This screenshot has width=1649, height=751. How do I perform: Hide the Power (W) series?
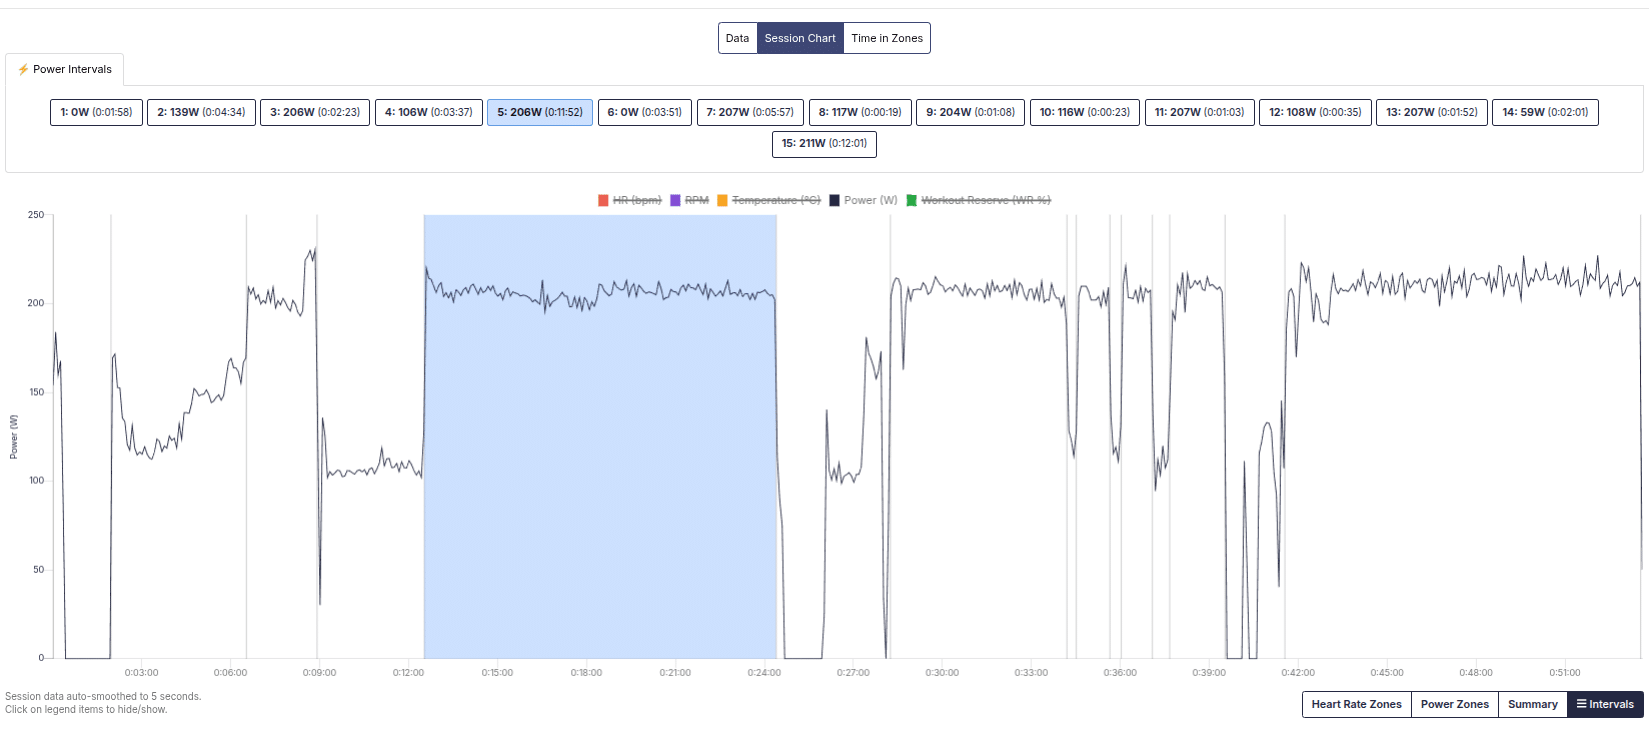[x=863, y=201]
